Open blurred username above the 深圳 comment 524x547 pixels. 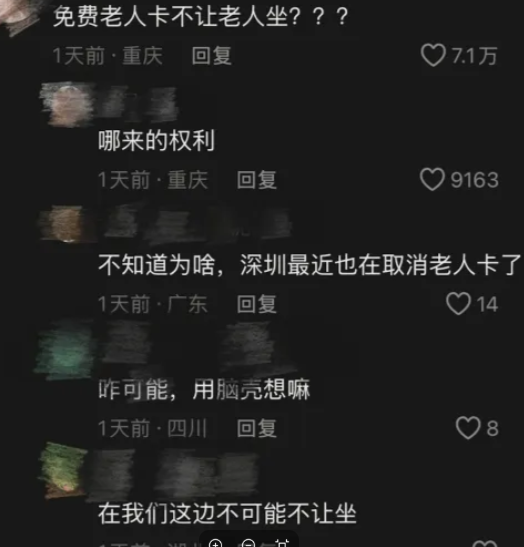coord(197,225)
